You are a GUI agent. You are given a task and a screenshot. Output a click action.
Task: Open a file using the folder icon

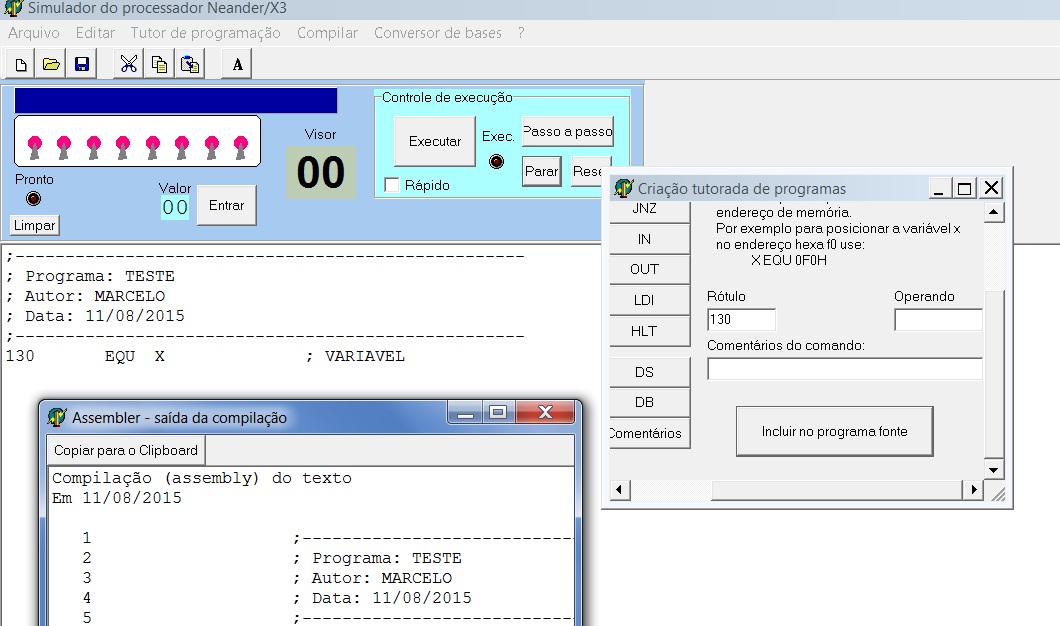51,64
